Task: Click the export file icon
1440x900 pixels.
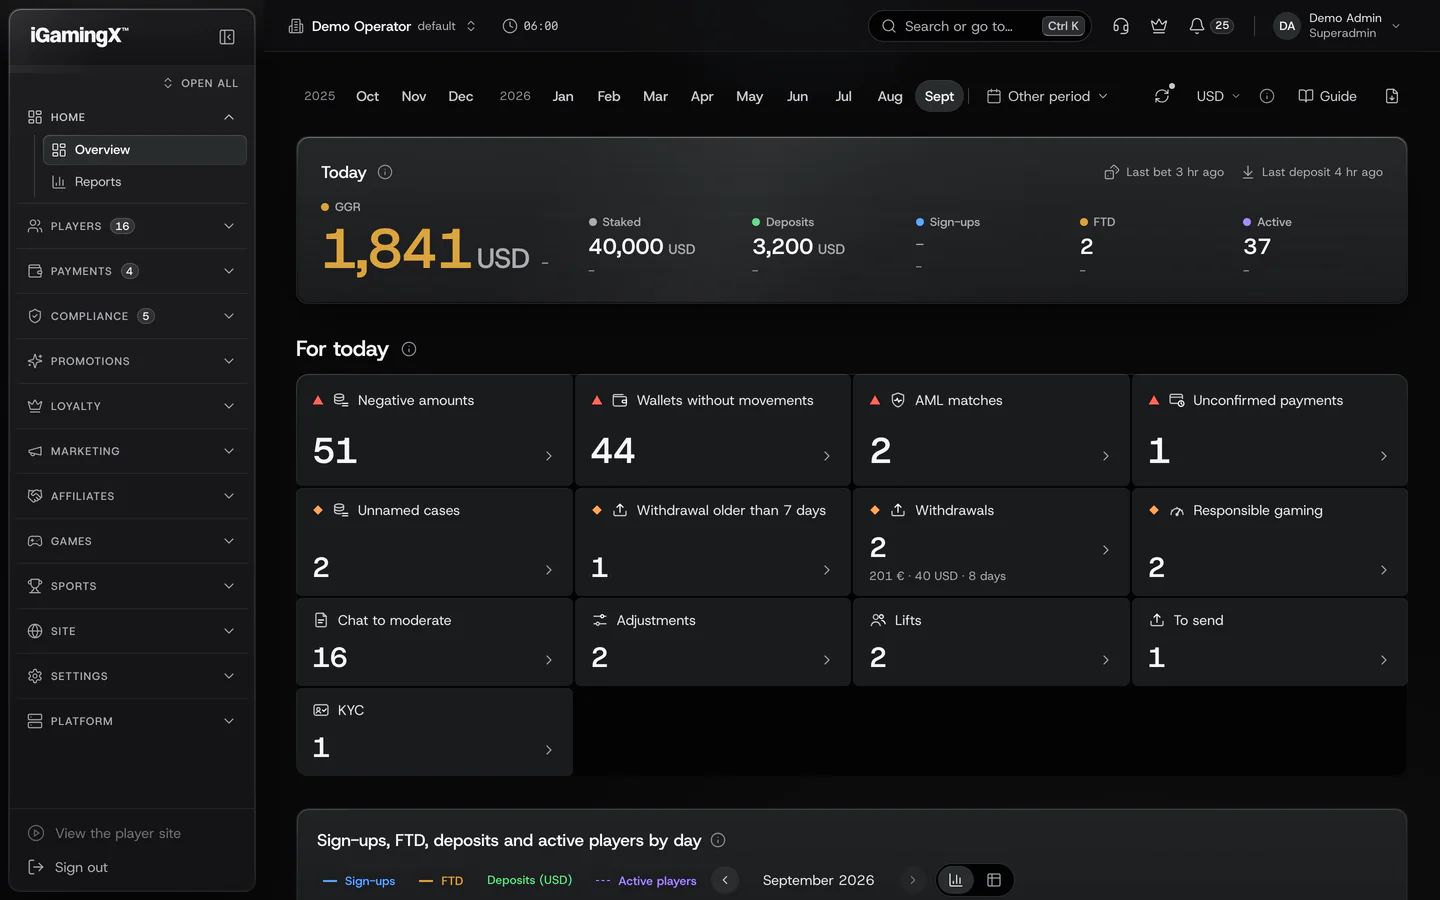Action: 1392,96
